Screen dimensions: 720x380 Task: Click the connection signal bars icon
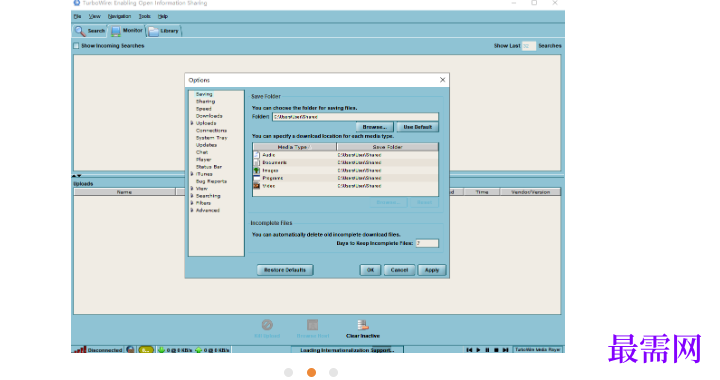pyautogui.click(x=80, y=350)
